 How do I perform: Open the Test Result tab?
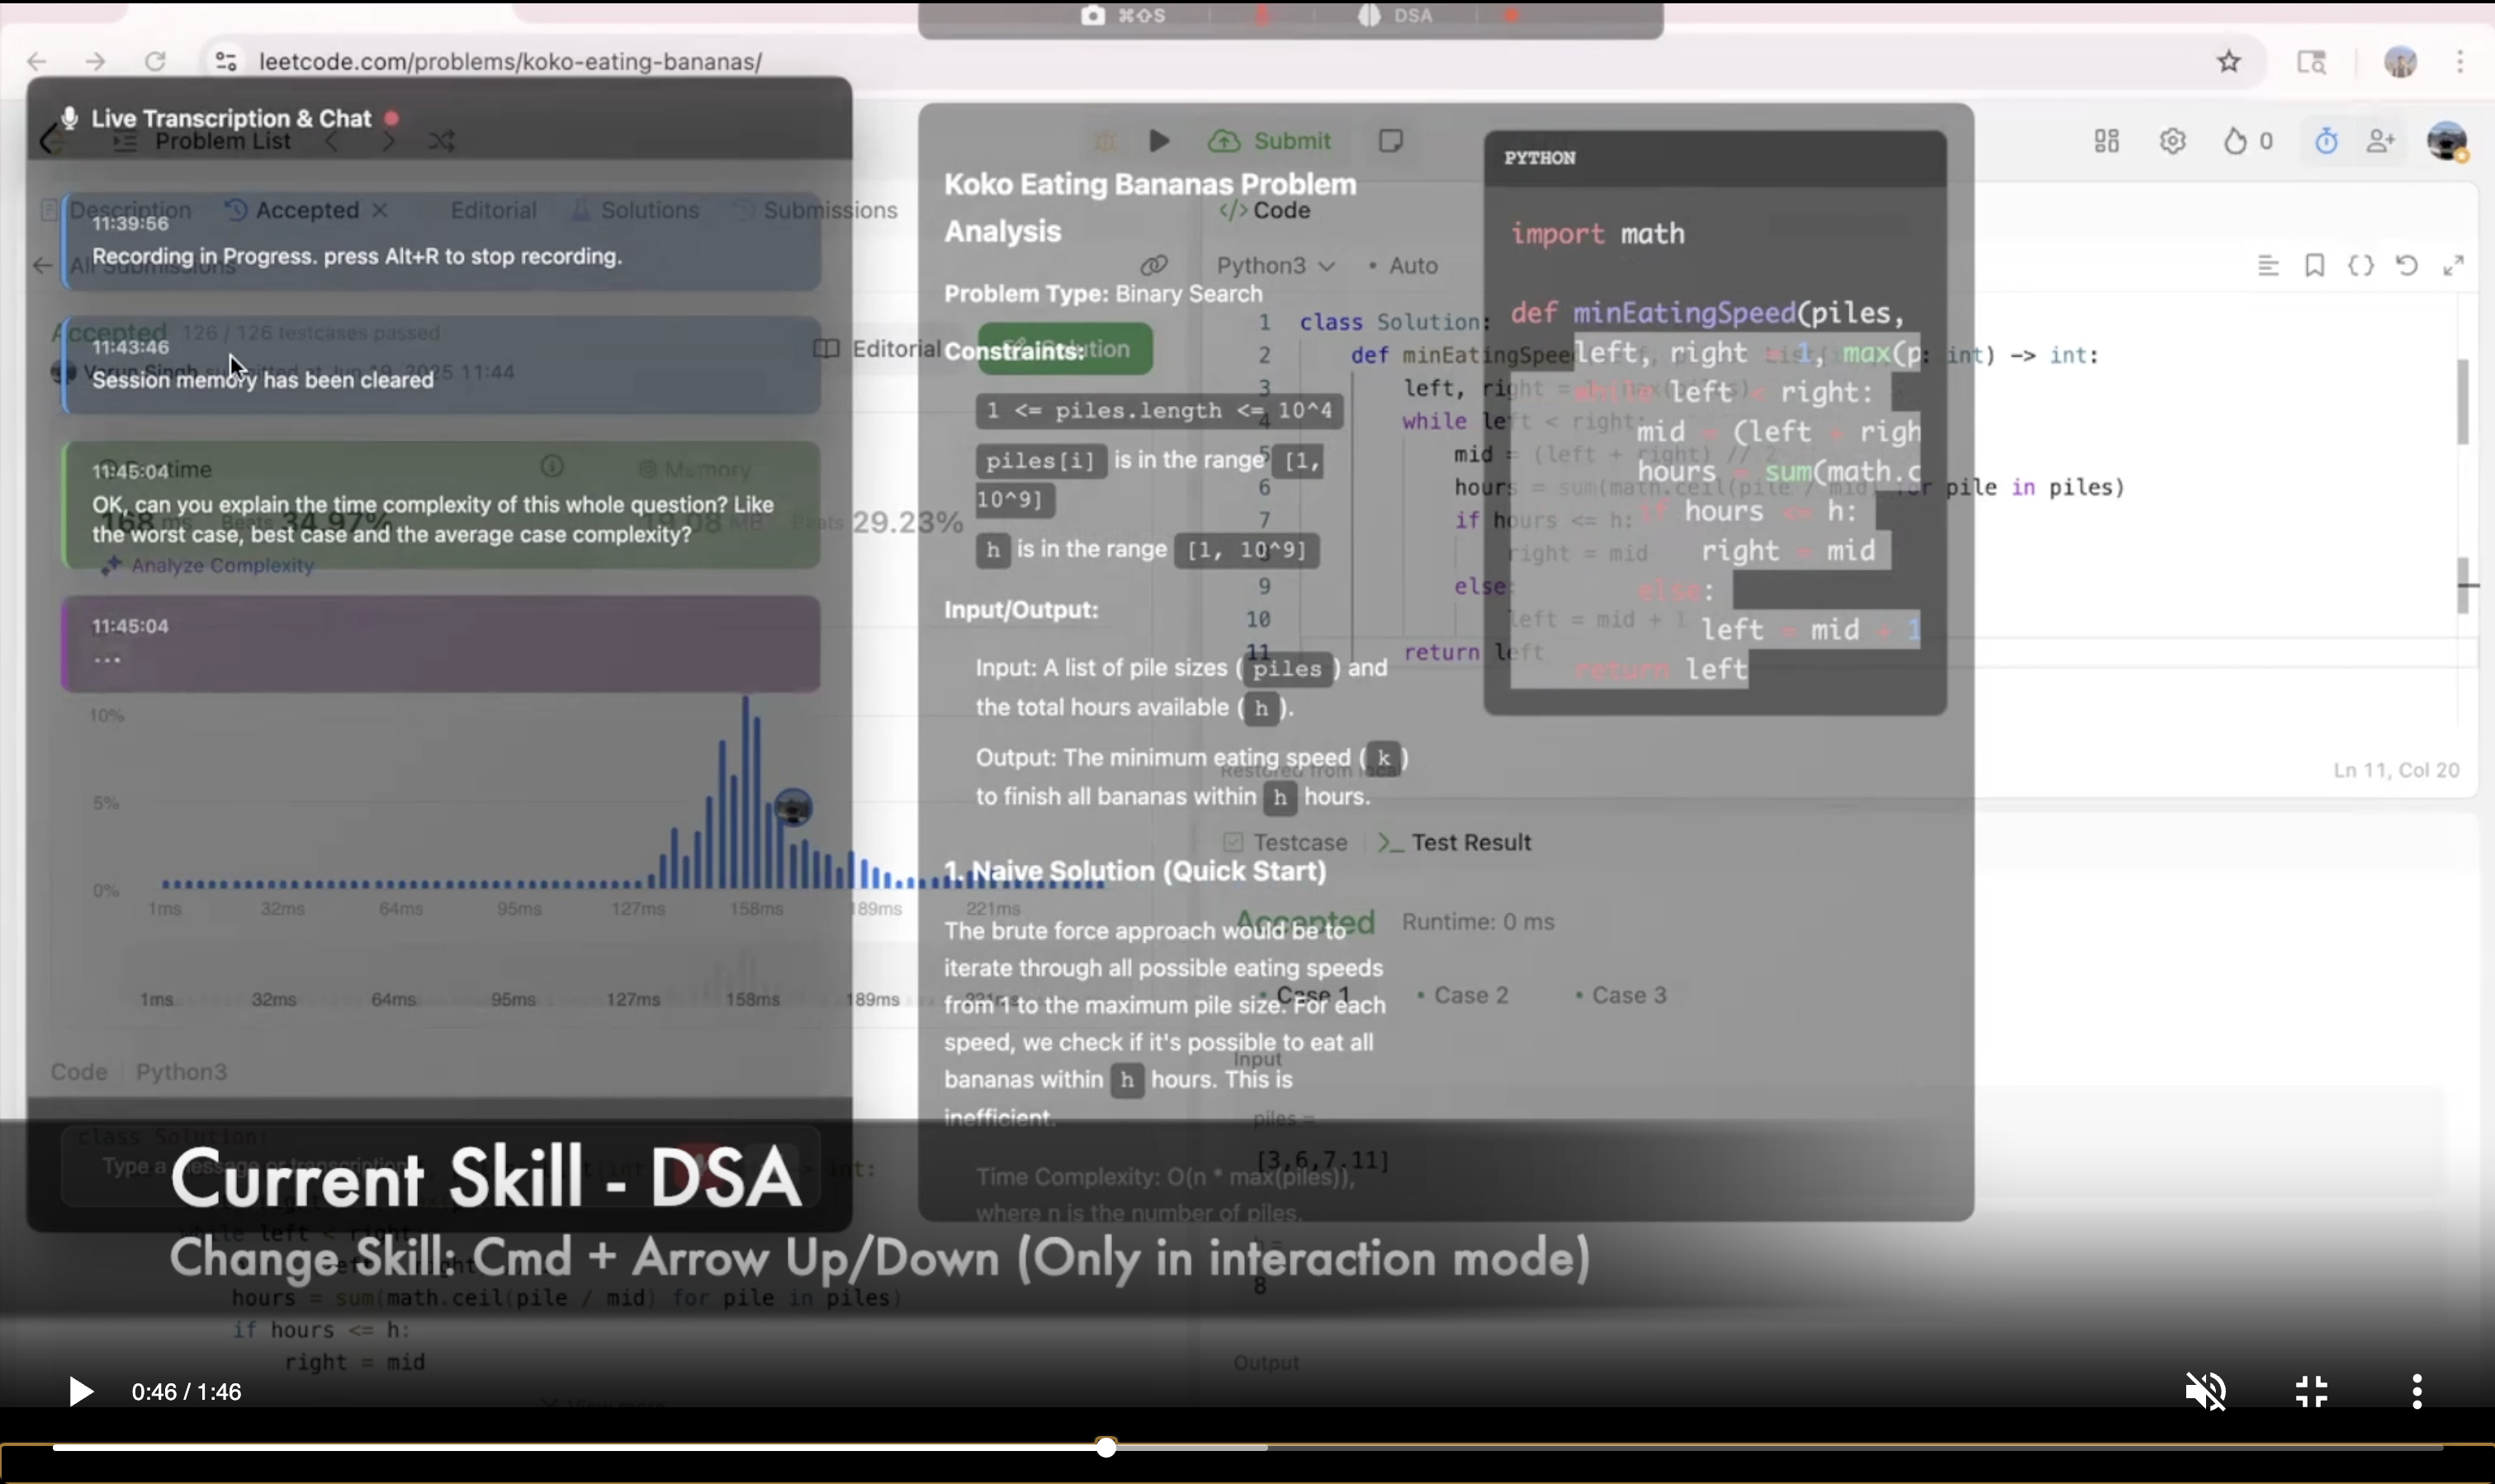pyautogui.click(x=1455, y=843)
